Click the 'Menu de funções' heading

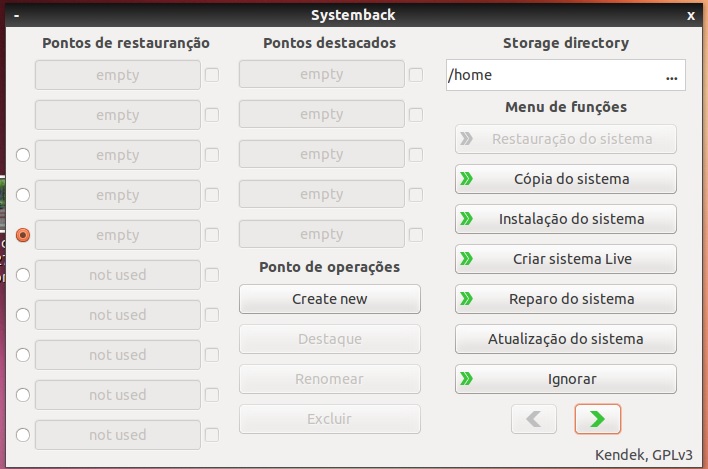tap(566, 107)
